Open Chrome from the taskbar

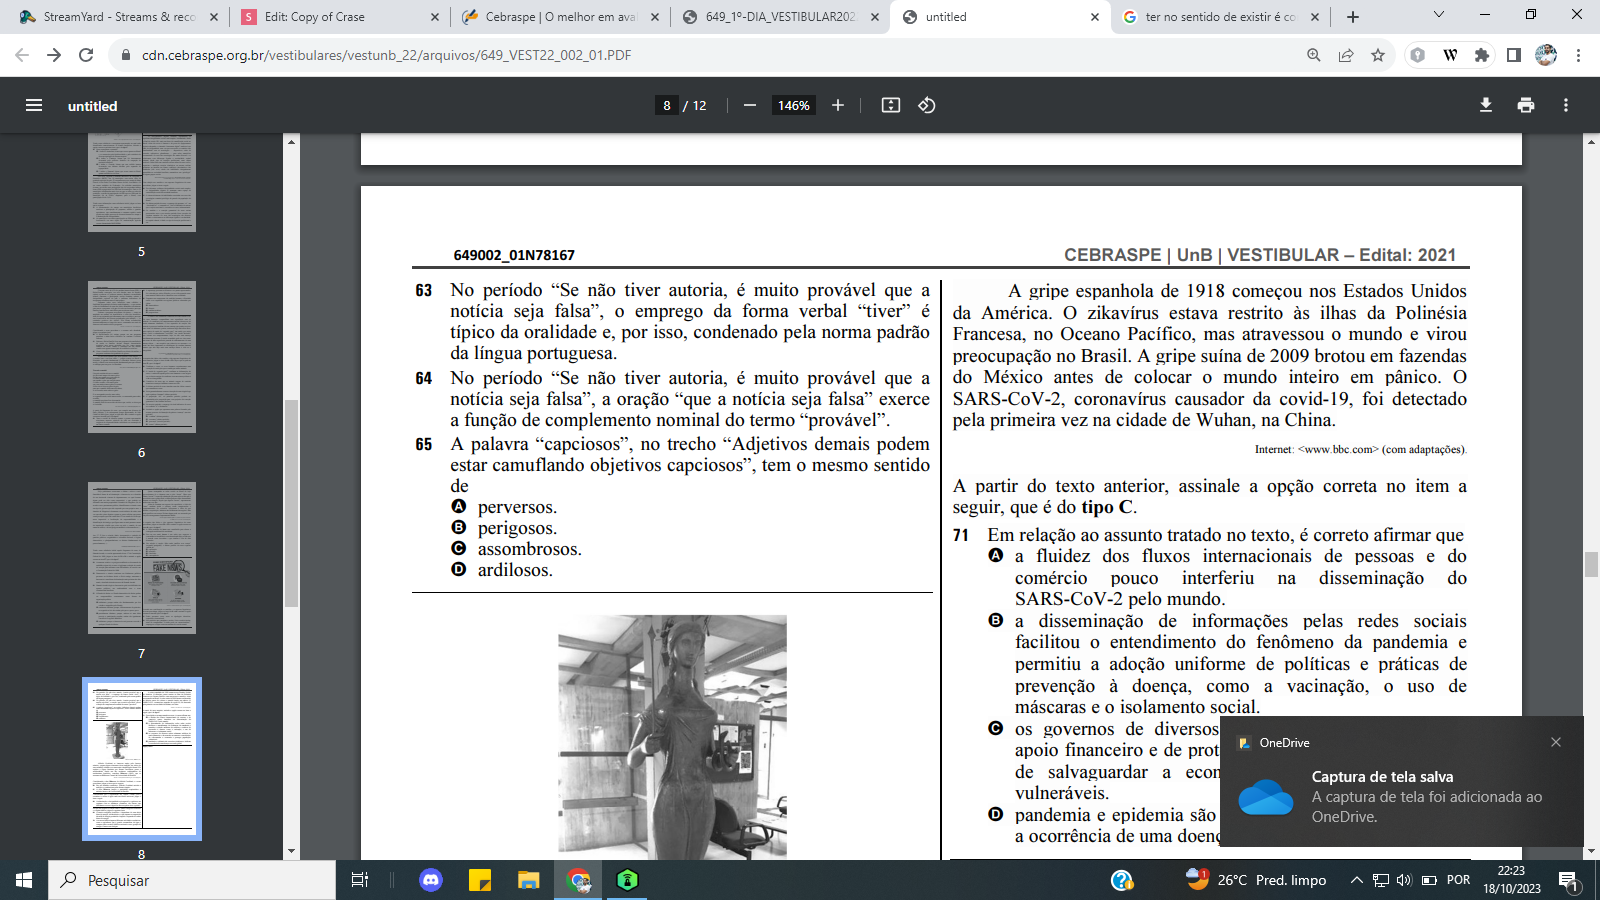pyautogui.click(x=579, y=880)
